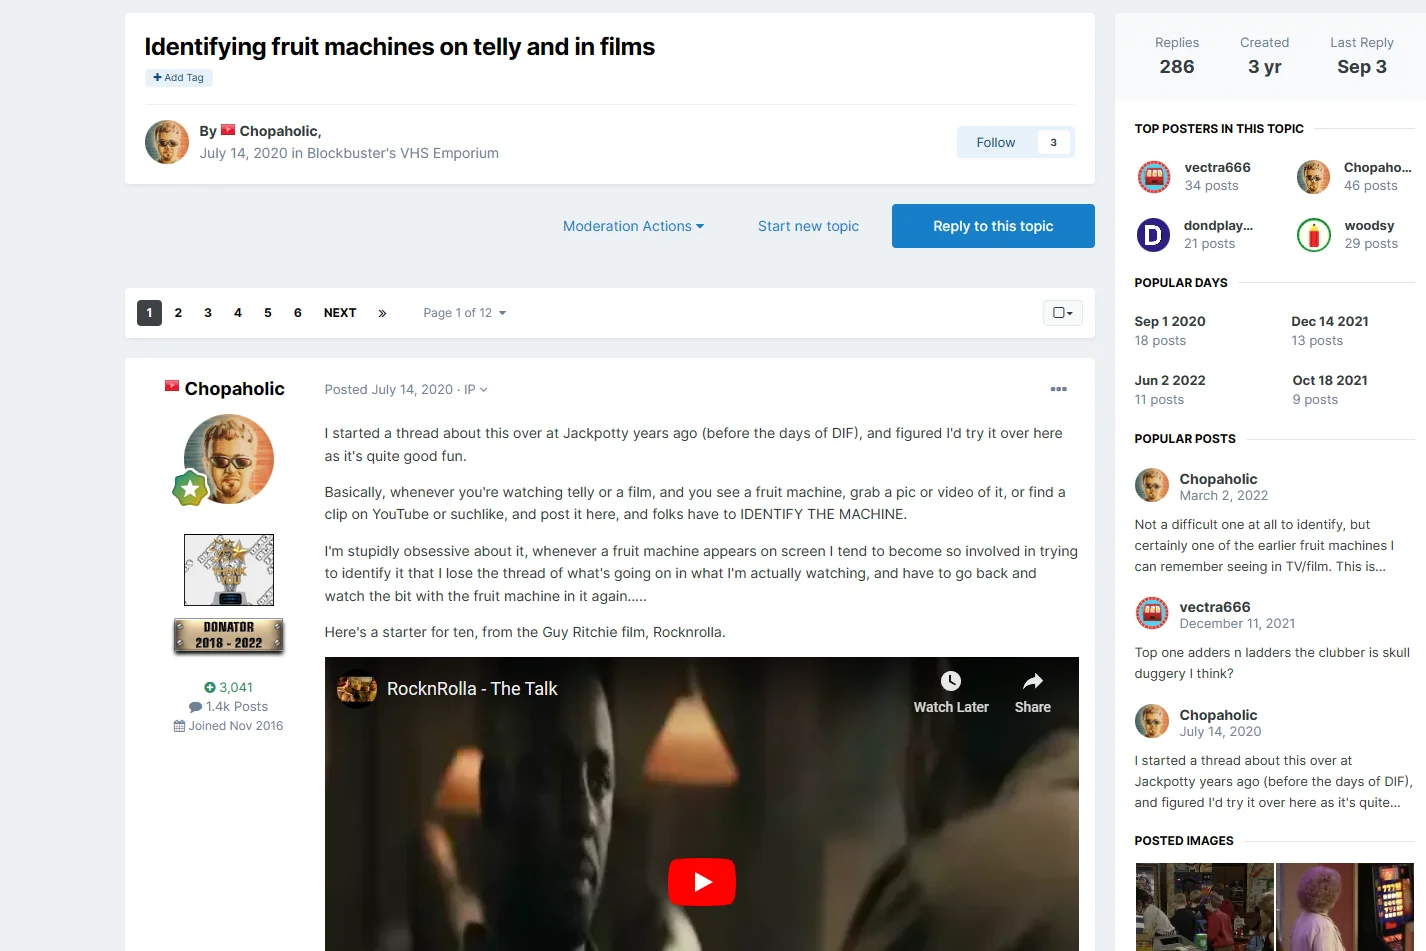Expand the IP dropdown on post
Image resolution: width=1426 pixels, height=951 pixels.
tap(476, 390)
